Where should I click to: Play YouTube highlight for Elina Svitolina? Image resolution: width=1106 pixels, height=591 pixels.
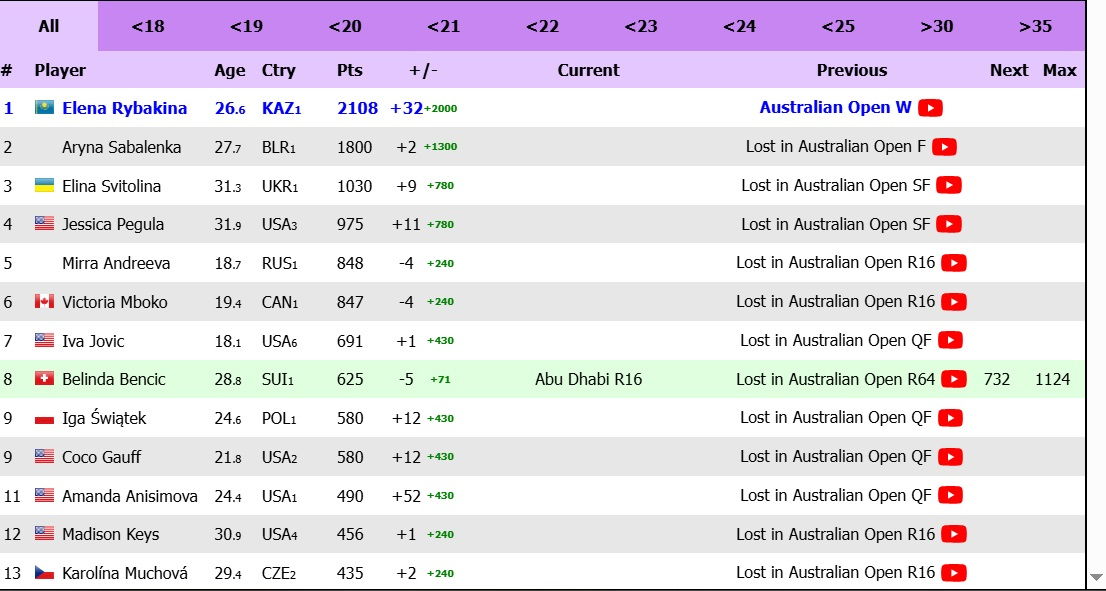tap(949, 186)
